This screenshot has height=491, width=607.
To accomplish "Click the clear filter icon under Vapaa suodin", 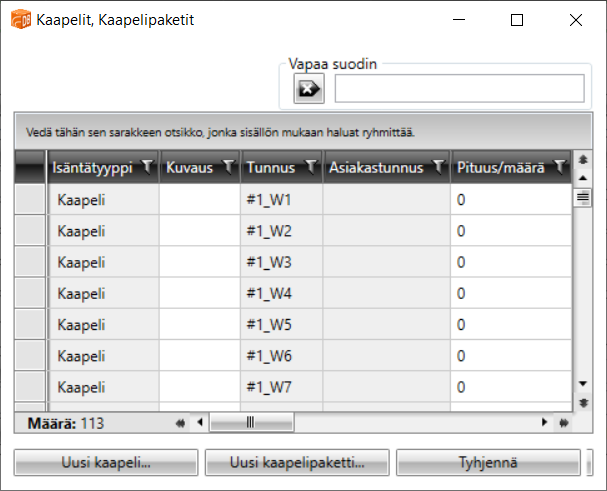I will pyautogui.click(x=307, y=89).
